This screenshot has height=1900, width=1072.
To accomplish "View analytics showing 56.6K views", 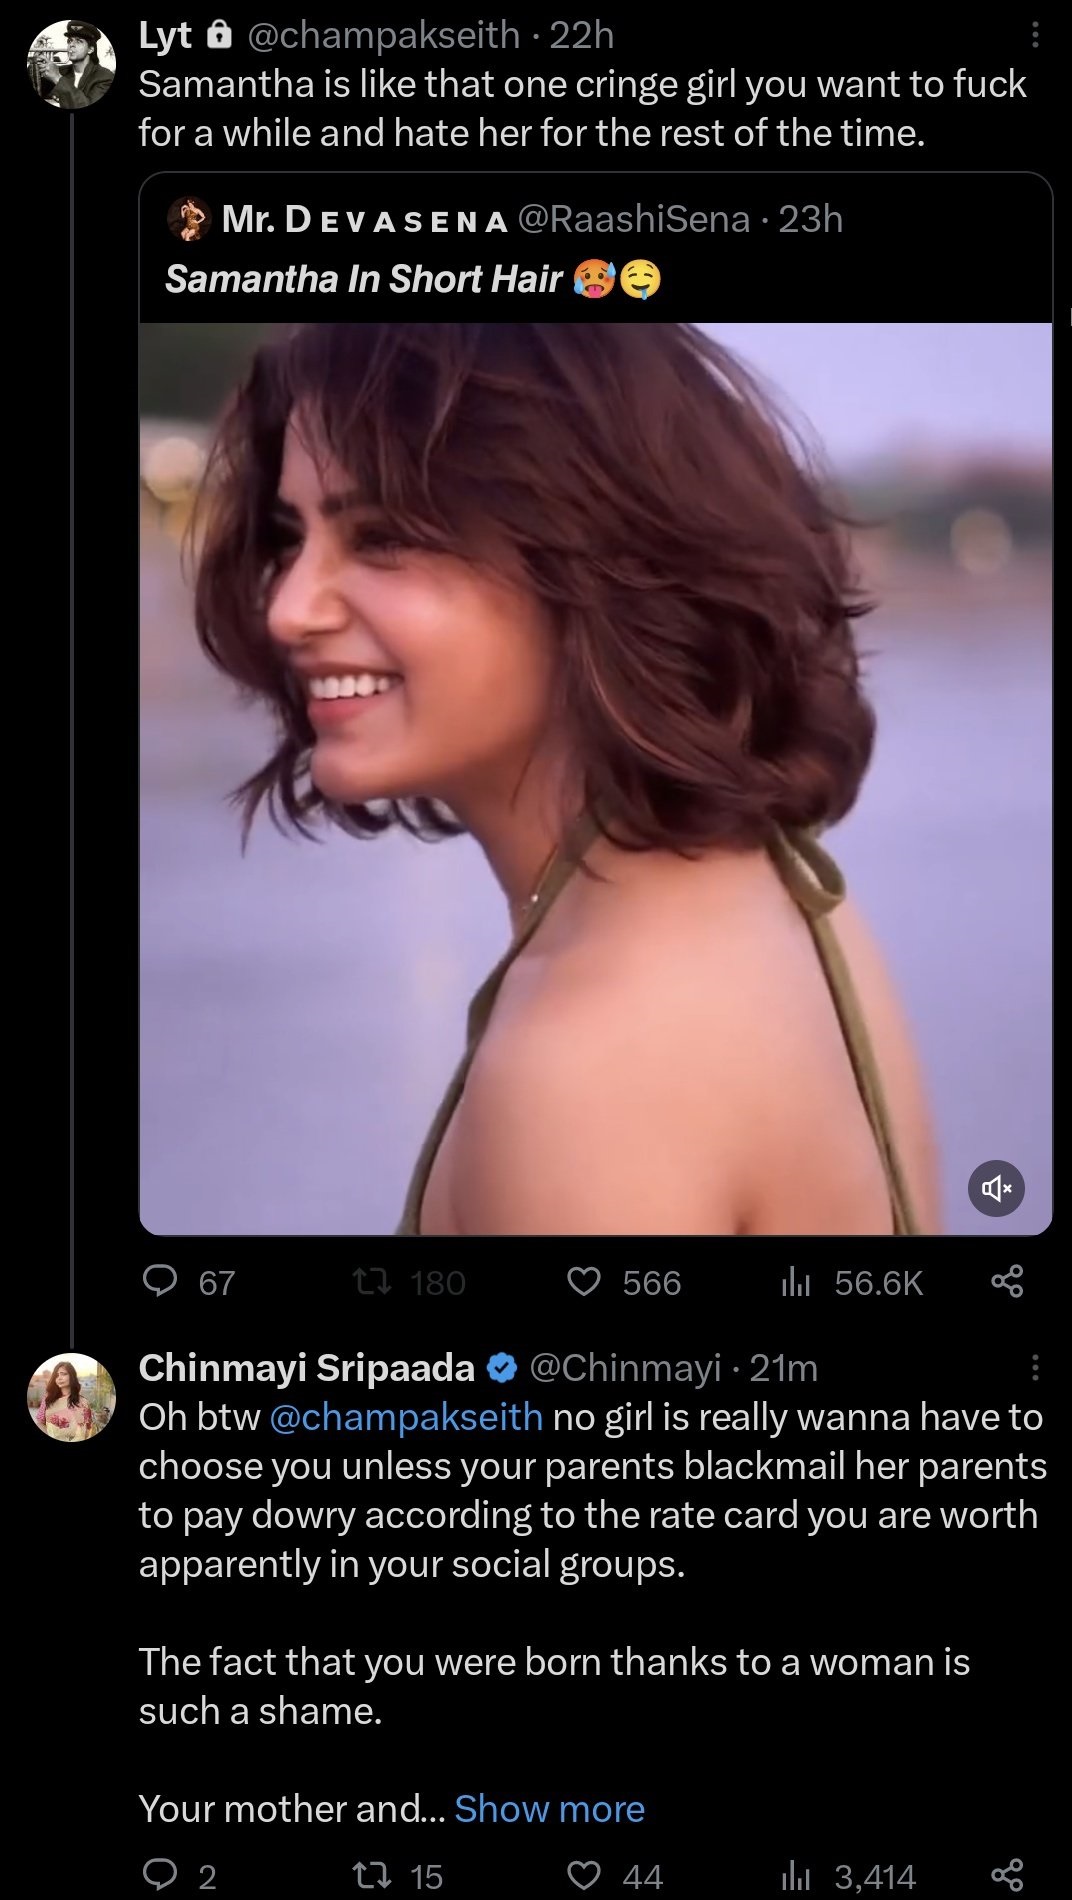I will [x=795, y=1281].
